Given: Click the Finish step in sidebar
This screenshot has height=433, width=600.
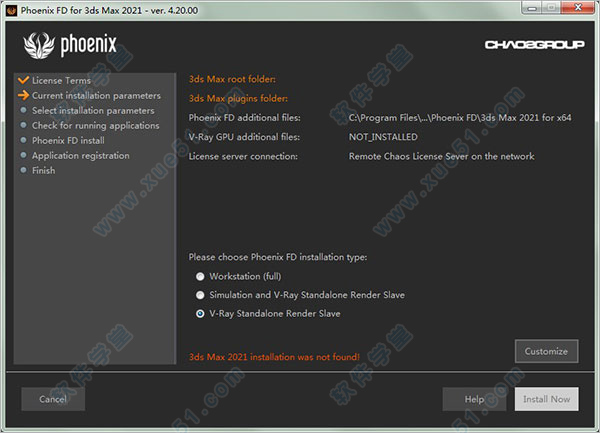Looking at the screenshot, I should [44, 171].
